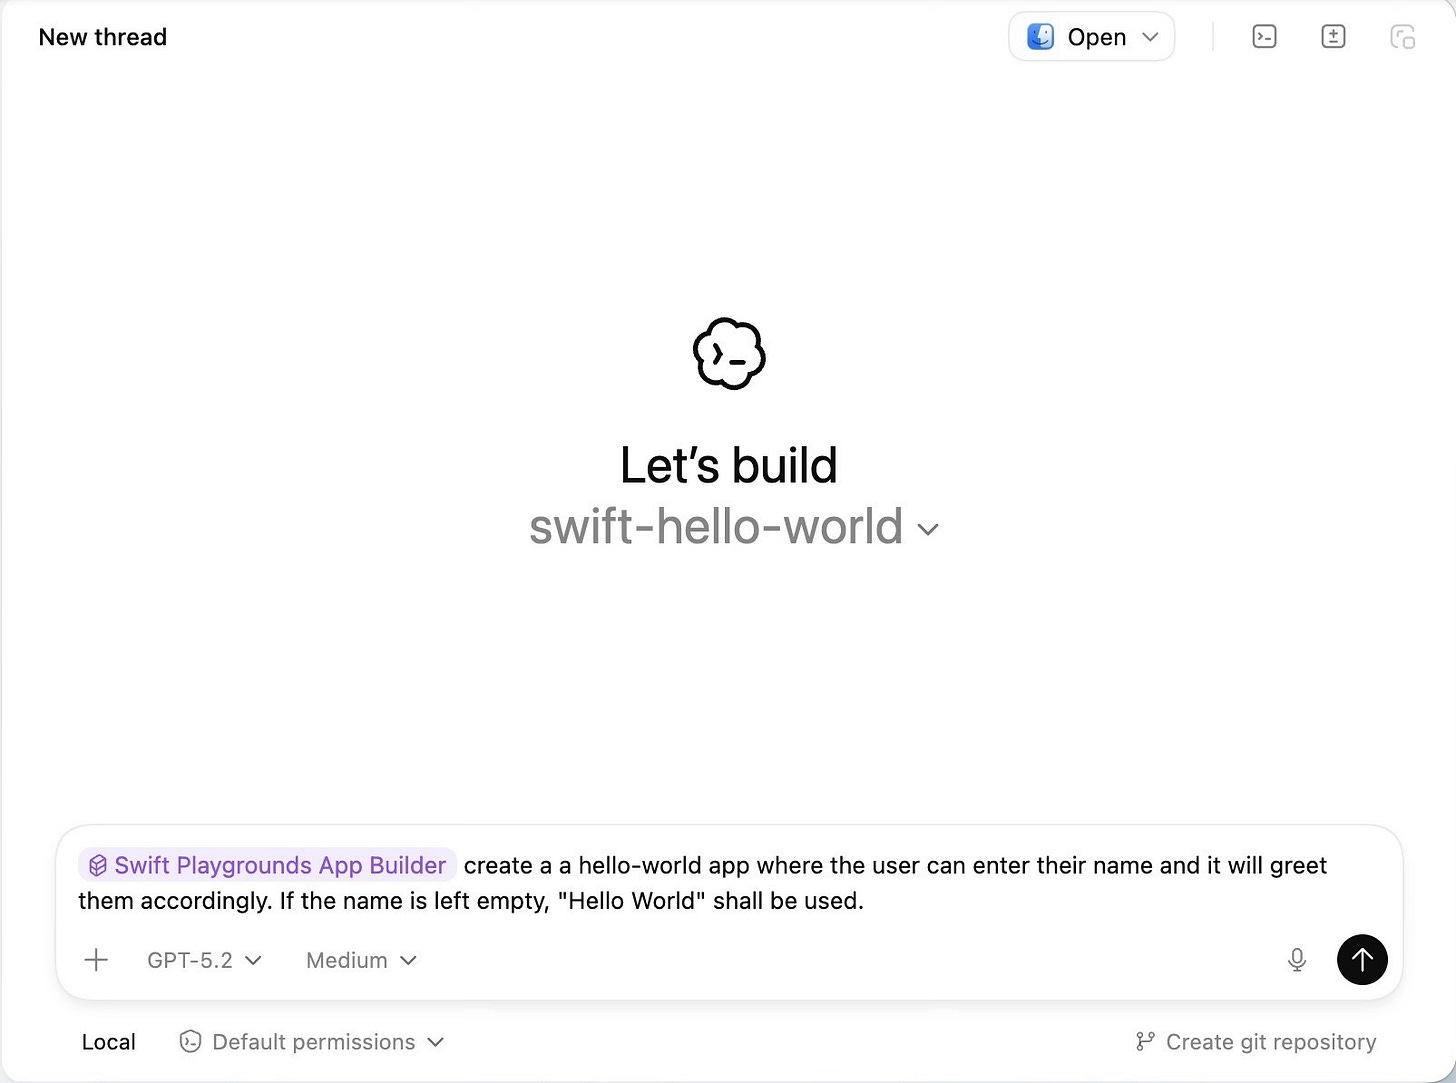Image resolution: width=1456 pixels, height=1083 pixels.
Task: Click the shield permissions icon
Action: click(190, 1042)
